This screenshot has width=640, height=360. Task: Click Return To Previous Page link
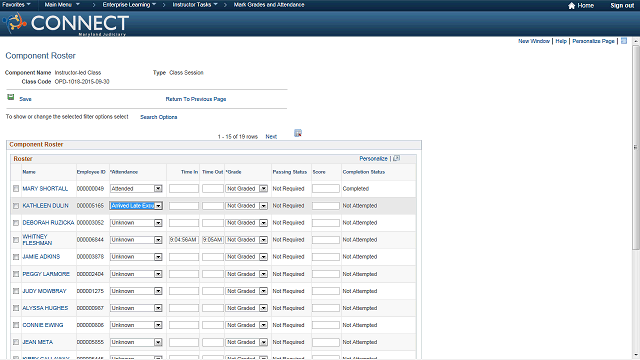point(196,99)
